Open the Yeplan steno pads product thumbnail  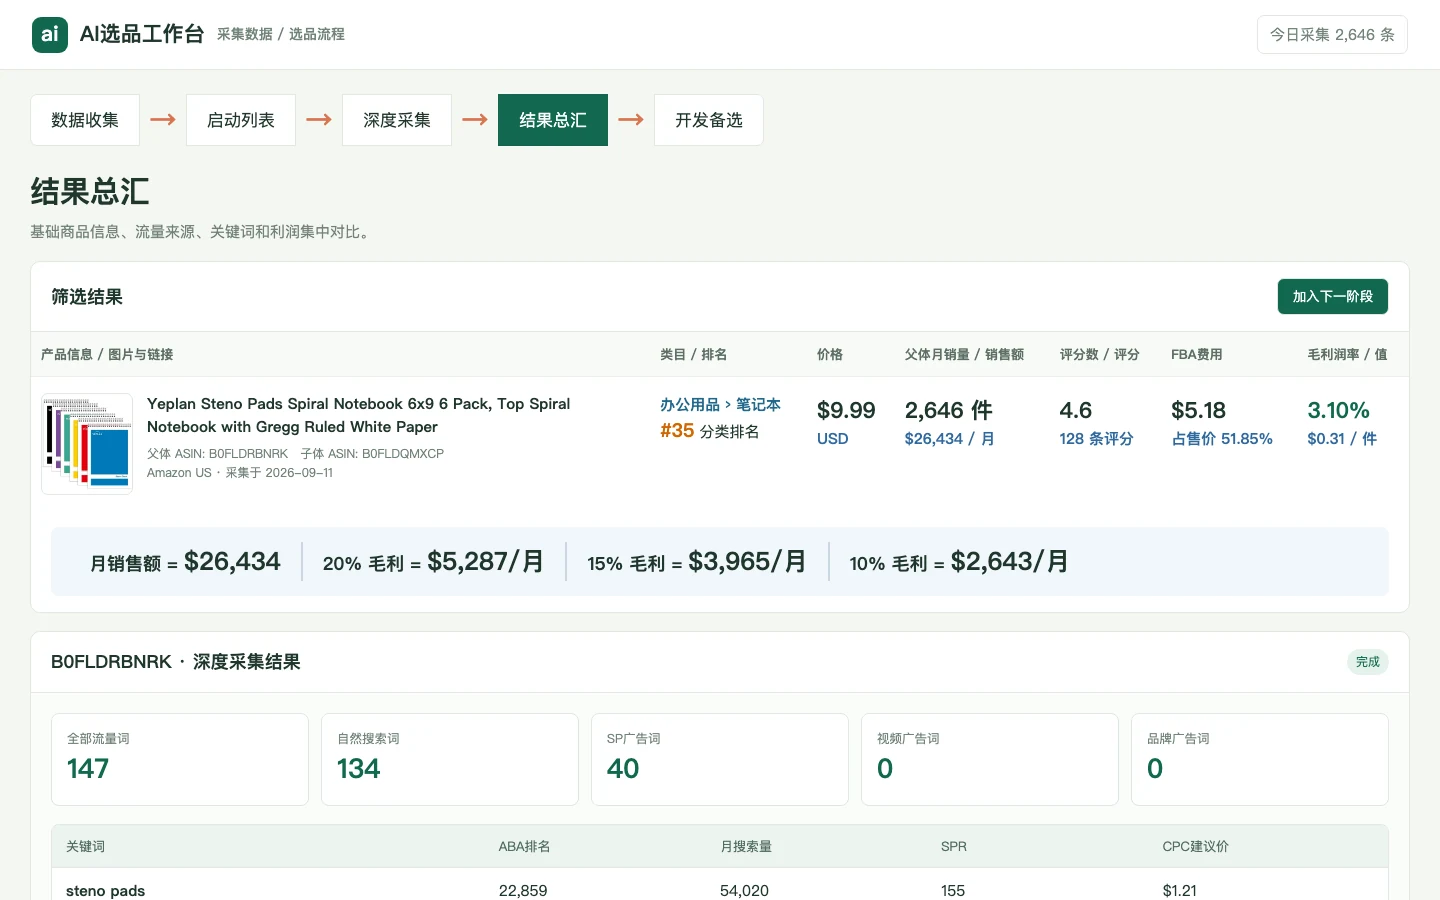[x=87, y=444]
